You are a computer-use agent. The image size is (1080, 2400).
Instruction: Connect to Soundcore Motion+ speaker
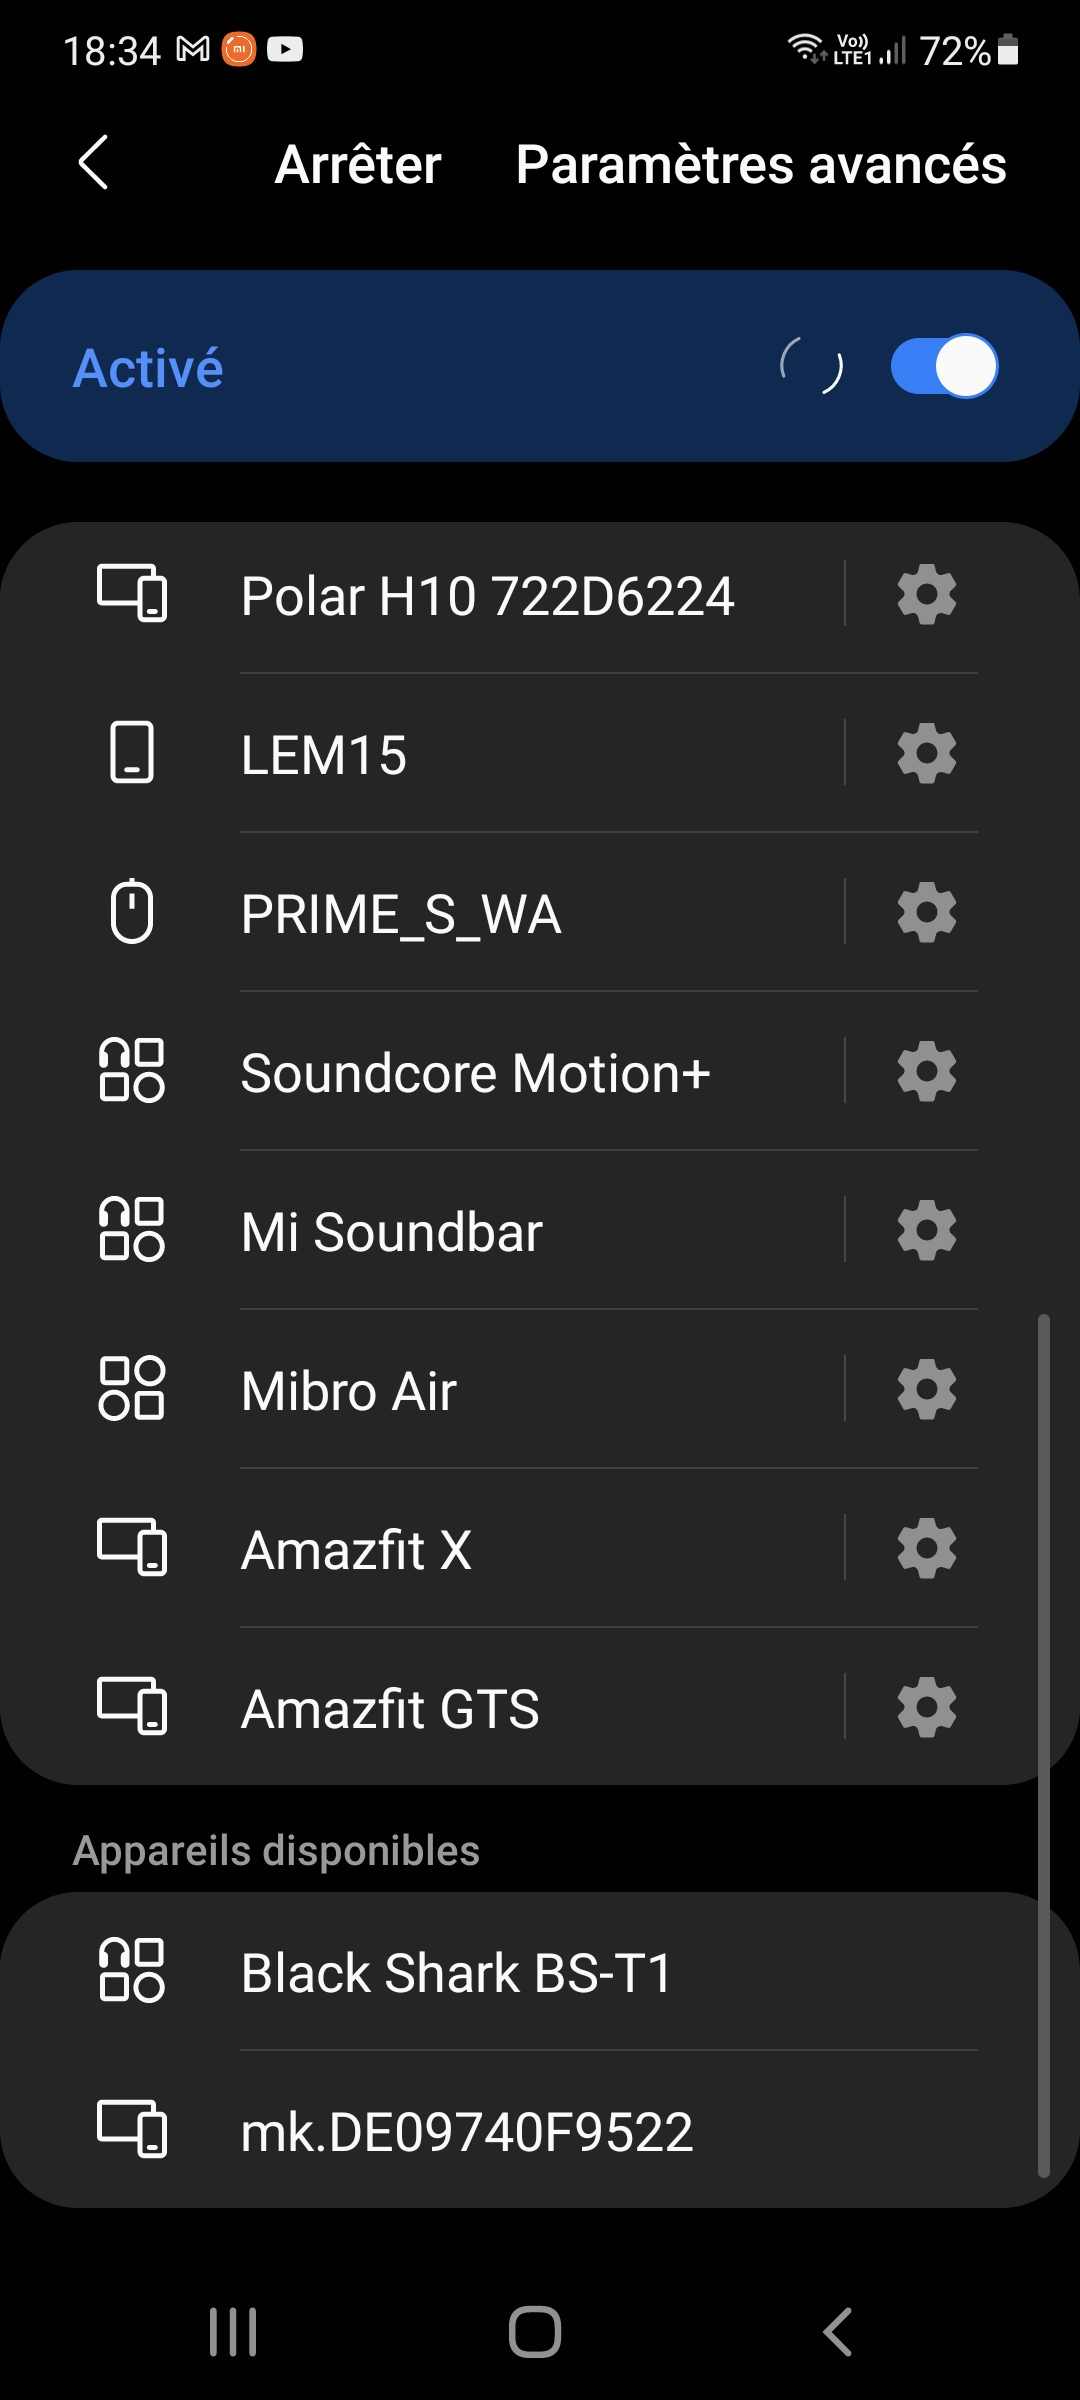coord(475,1073)
